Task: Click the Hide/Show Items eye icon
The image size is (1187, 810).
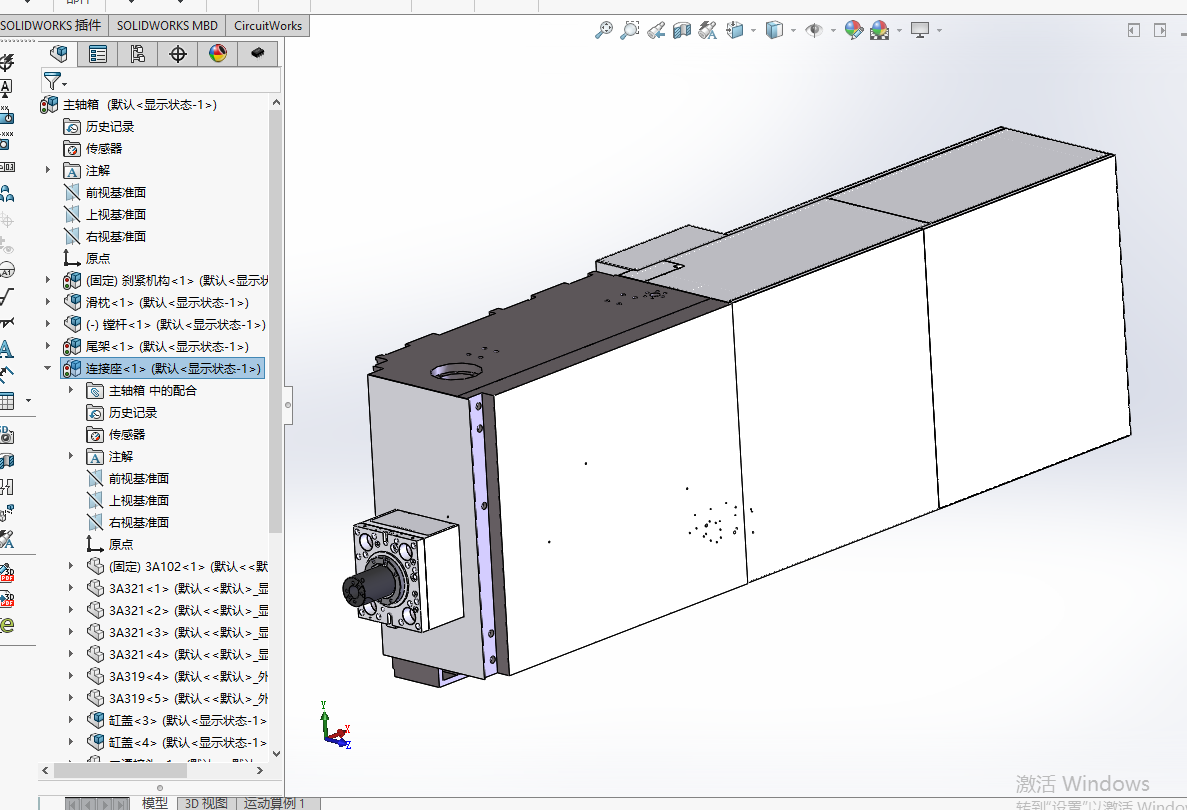Action: point(814,30)
